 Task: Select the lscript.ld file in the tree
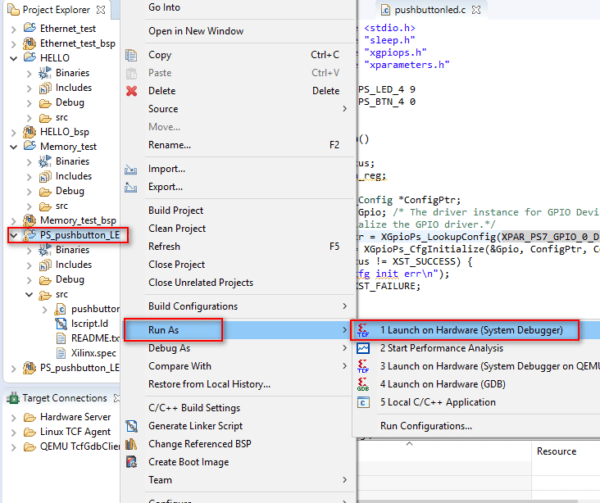[x=87, y=324]
